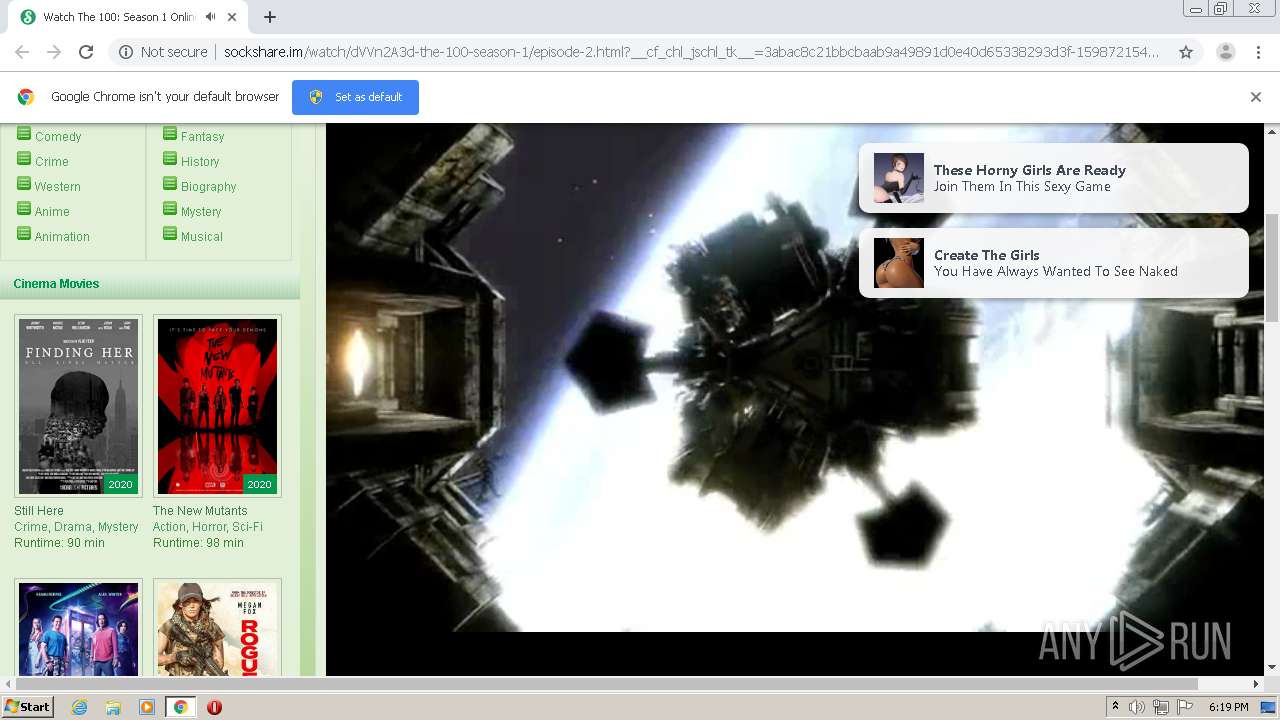Open a new browser tab
1280x720 pixels.
(x=270, y=17)
